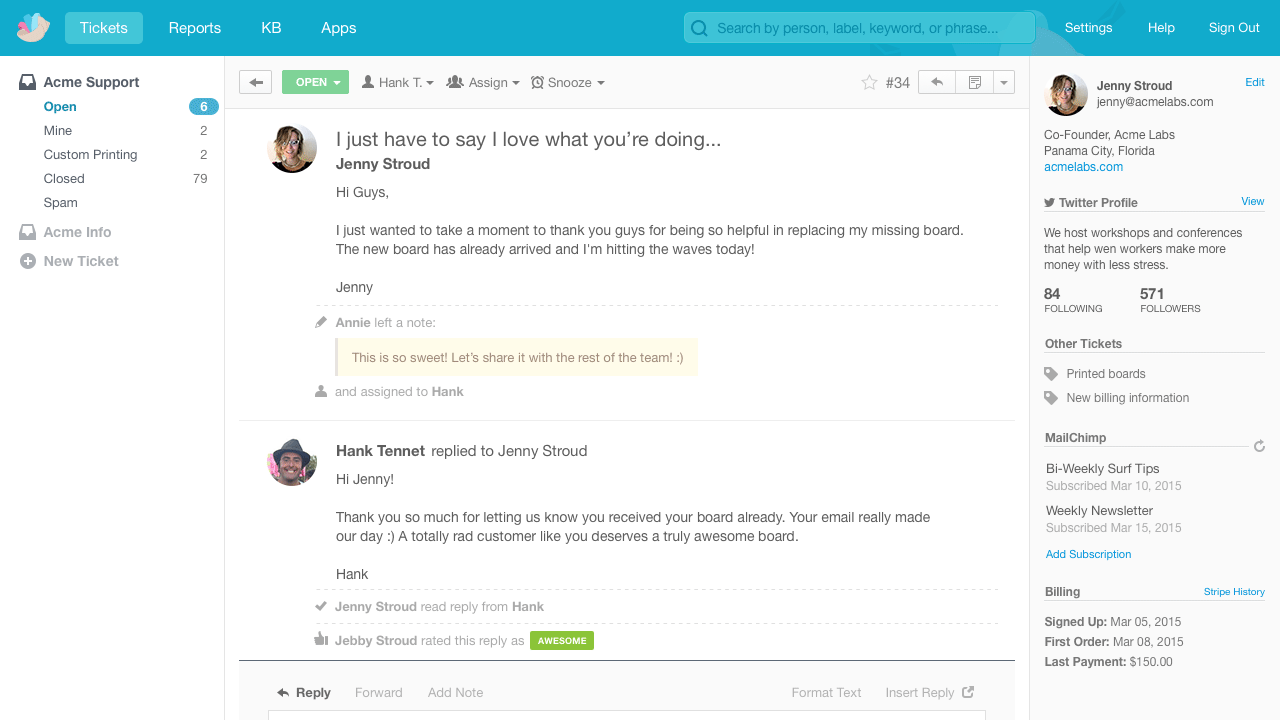Screen dimensions: 1280x720
Task: Open the notes icon beside the reply arrow
Action: (973, 82)
